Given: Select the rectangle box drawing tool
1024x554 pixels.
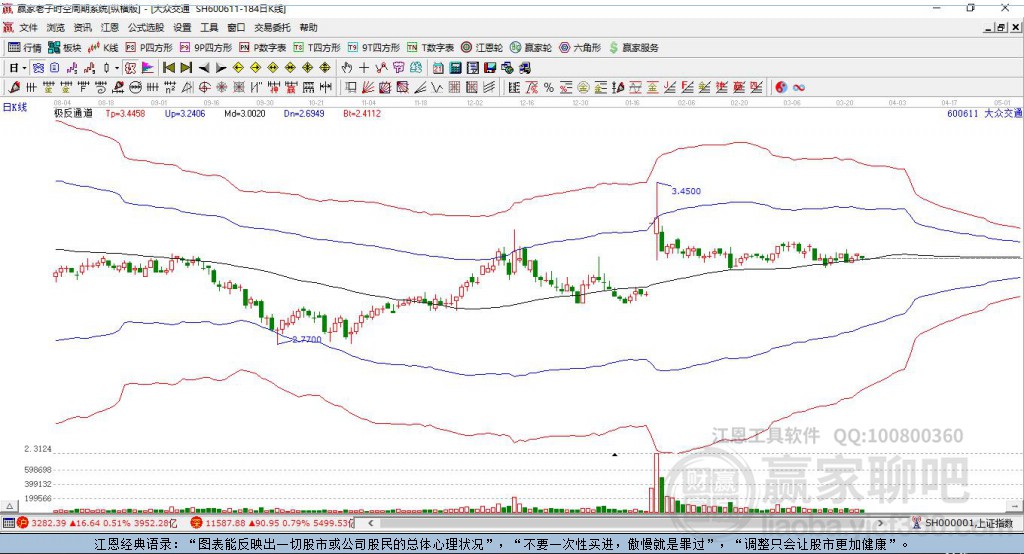Looking at the screenshot, I should (351, 87).
